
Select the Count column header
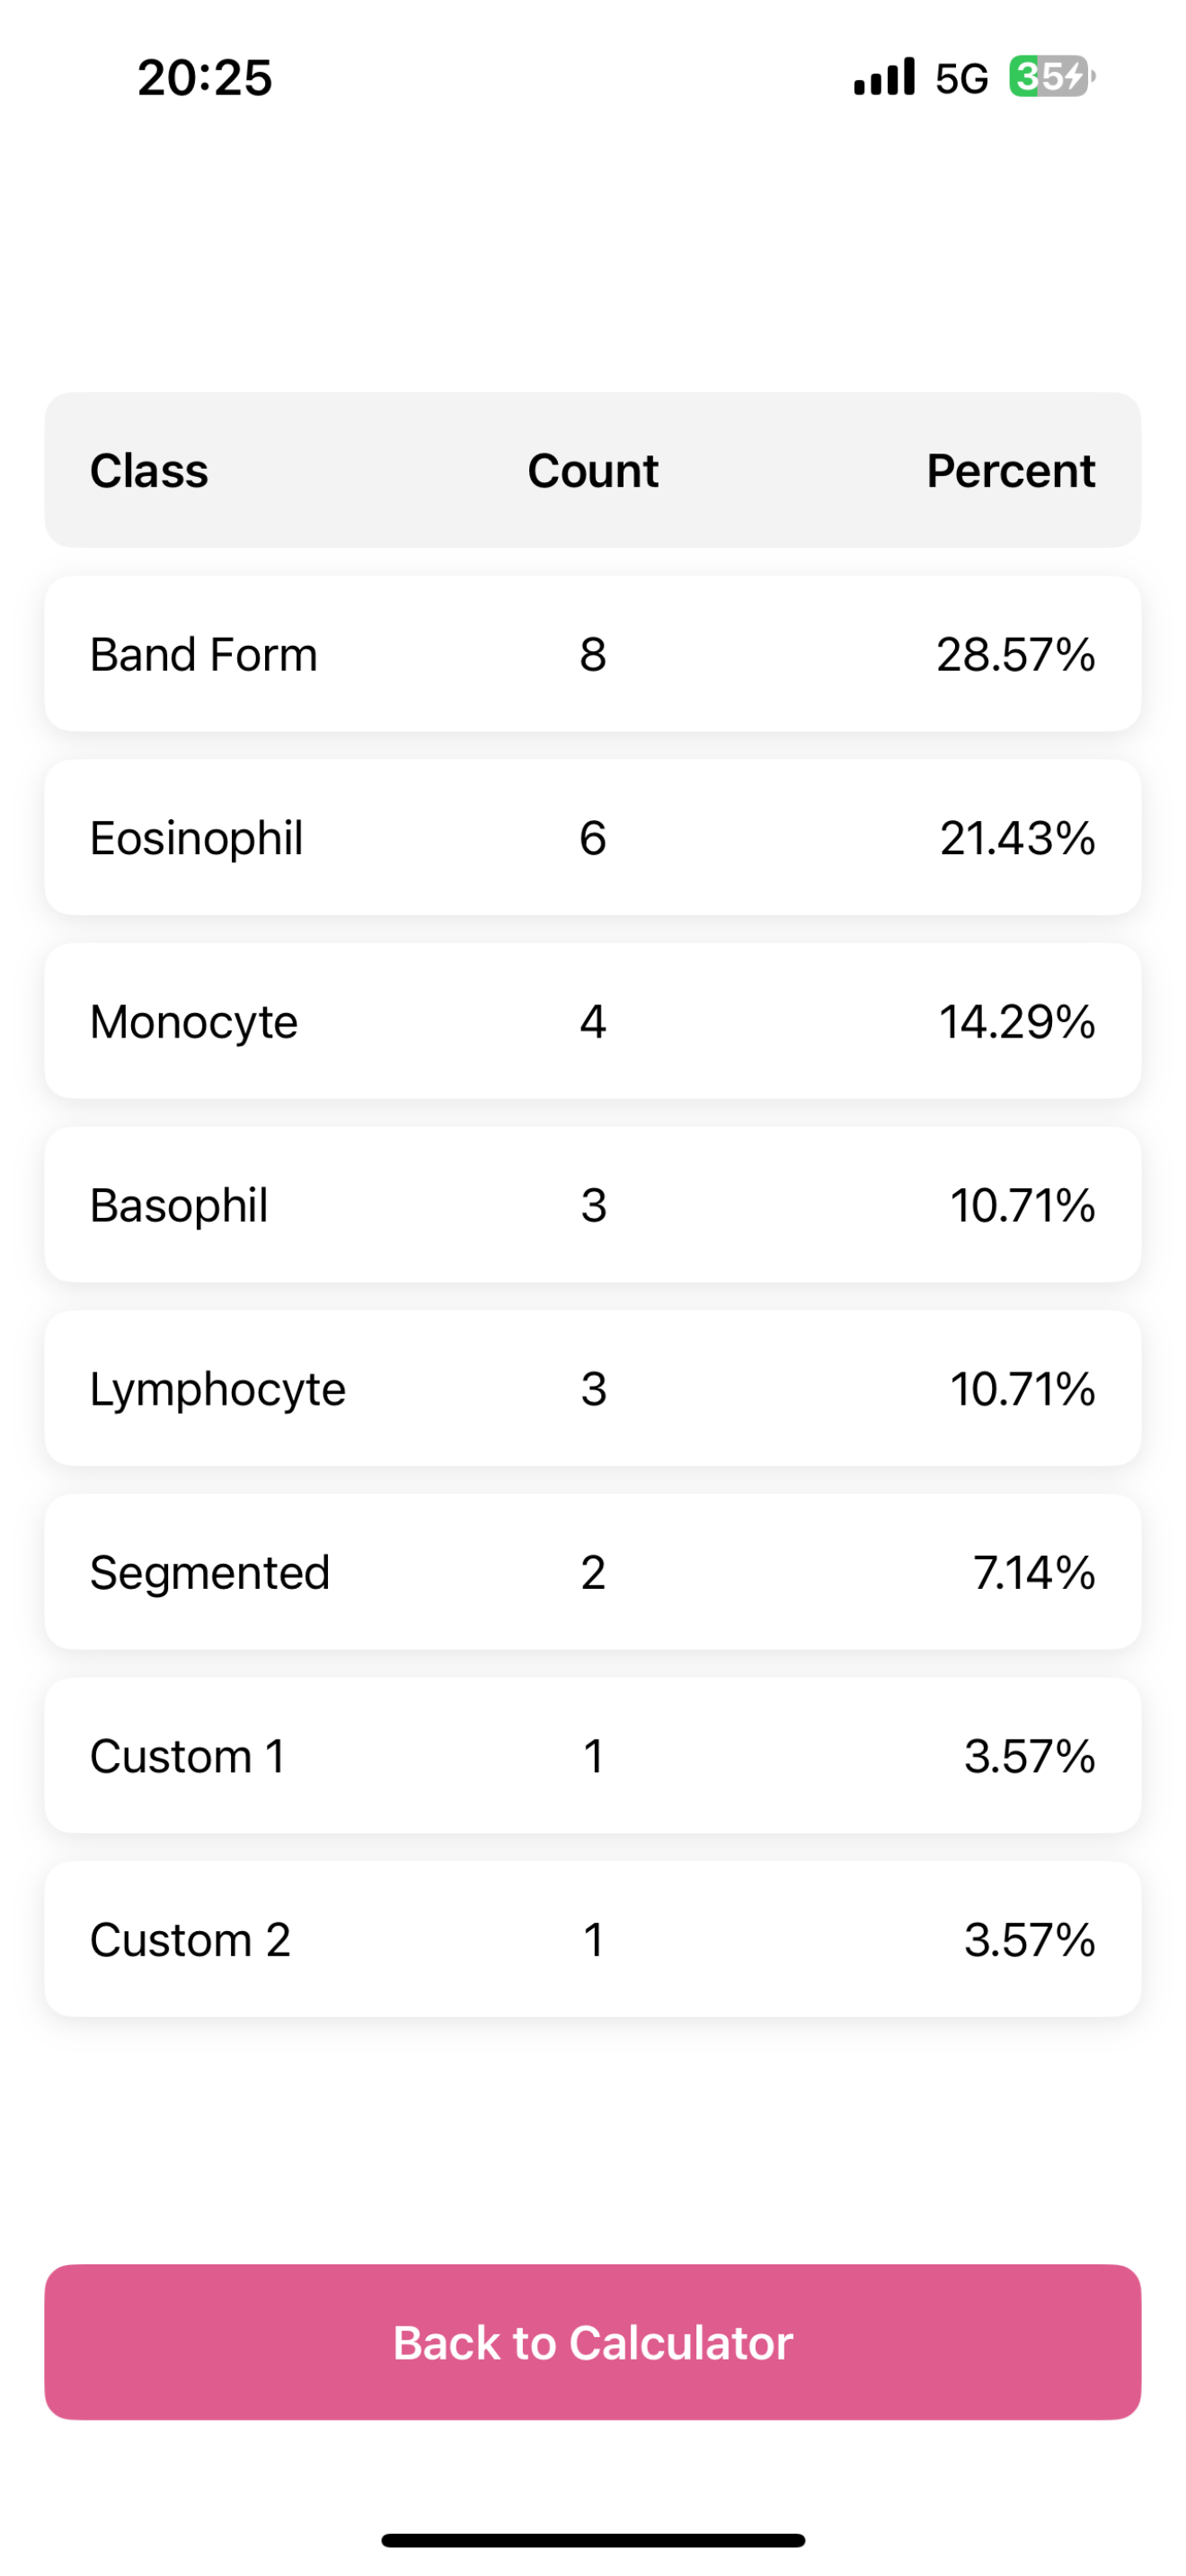[x=593, y=470]
